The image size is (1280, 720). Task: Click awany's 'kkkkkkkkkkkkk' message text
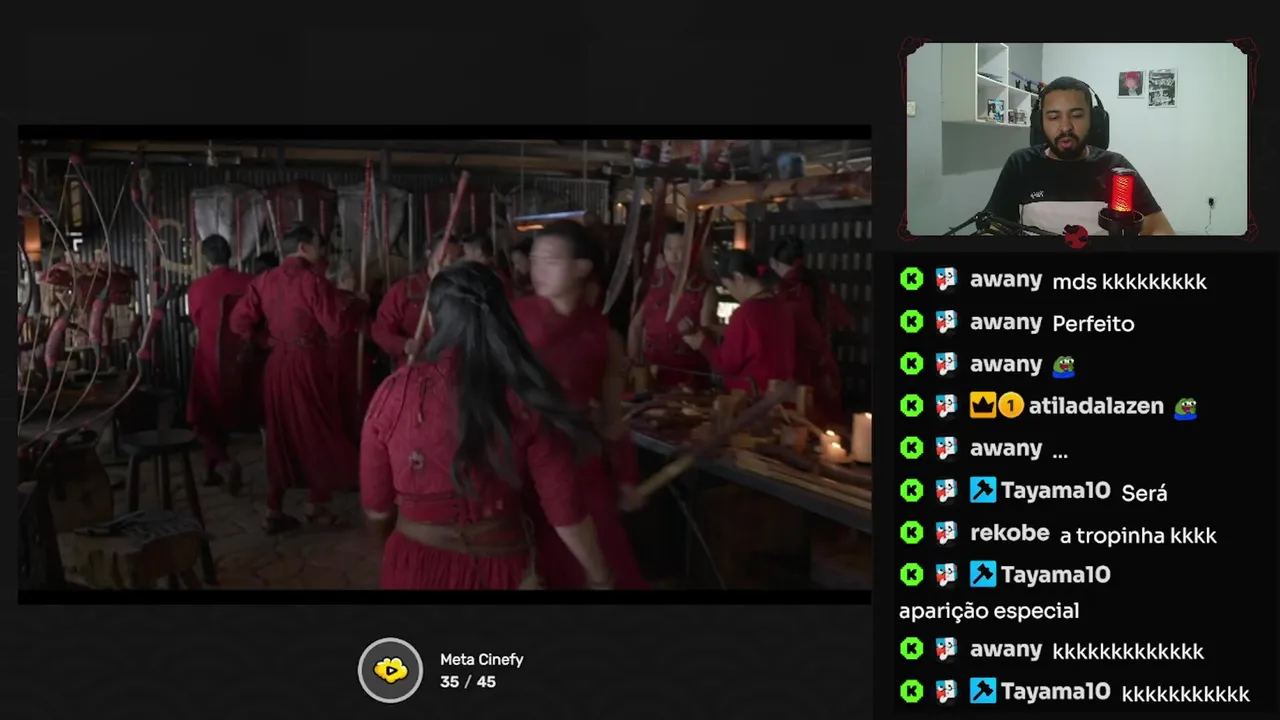pyautogui.click(x=1128, y=652)
